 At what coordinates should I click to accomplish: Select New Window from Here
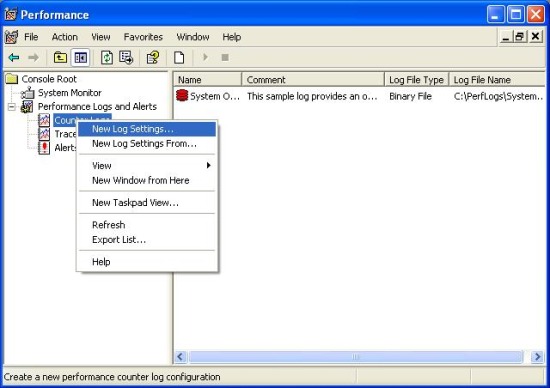[147, 180]
